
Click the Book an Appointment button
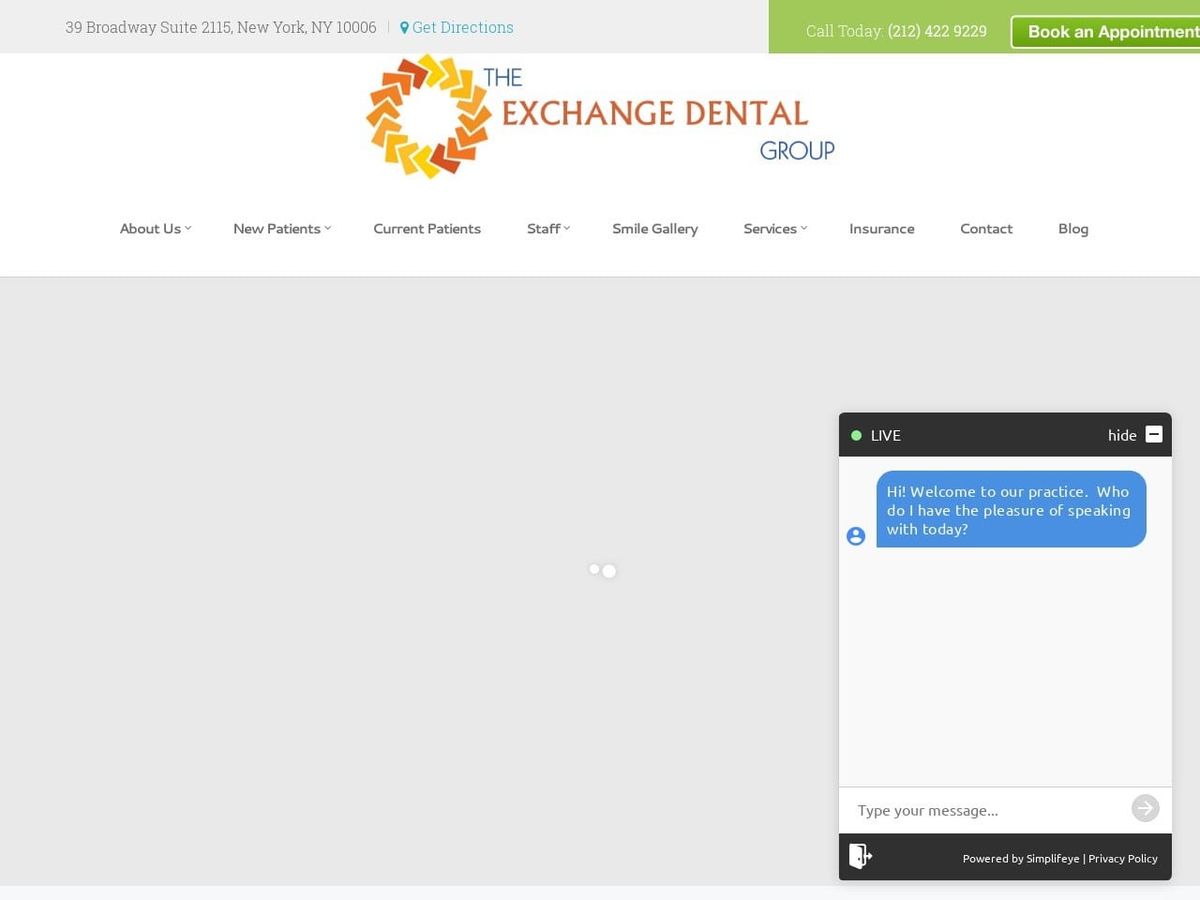[1105, 32]
